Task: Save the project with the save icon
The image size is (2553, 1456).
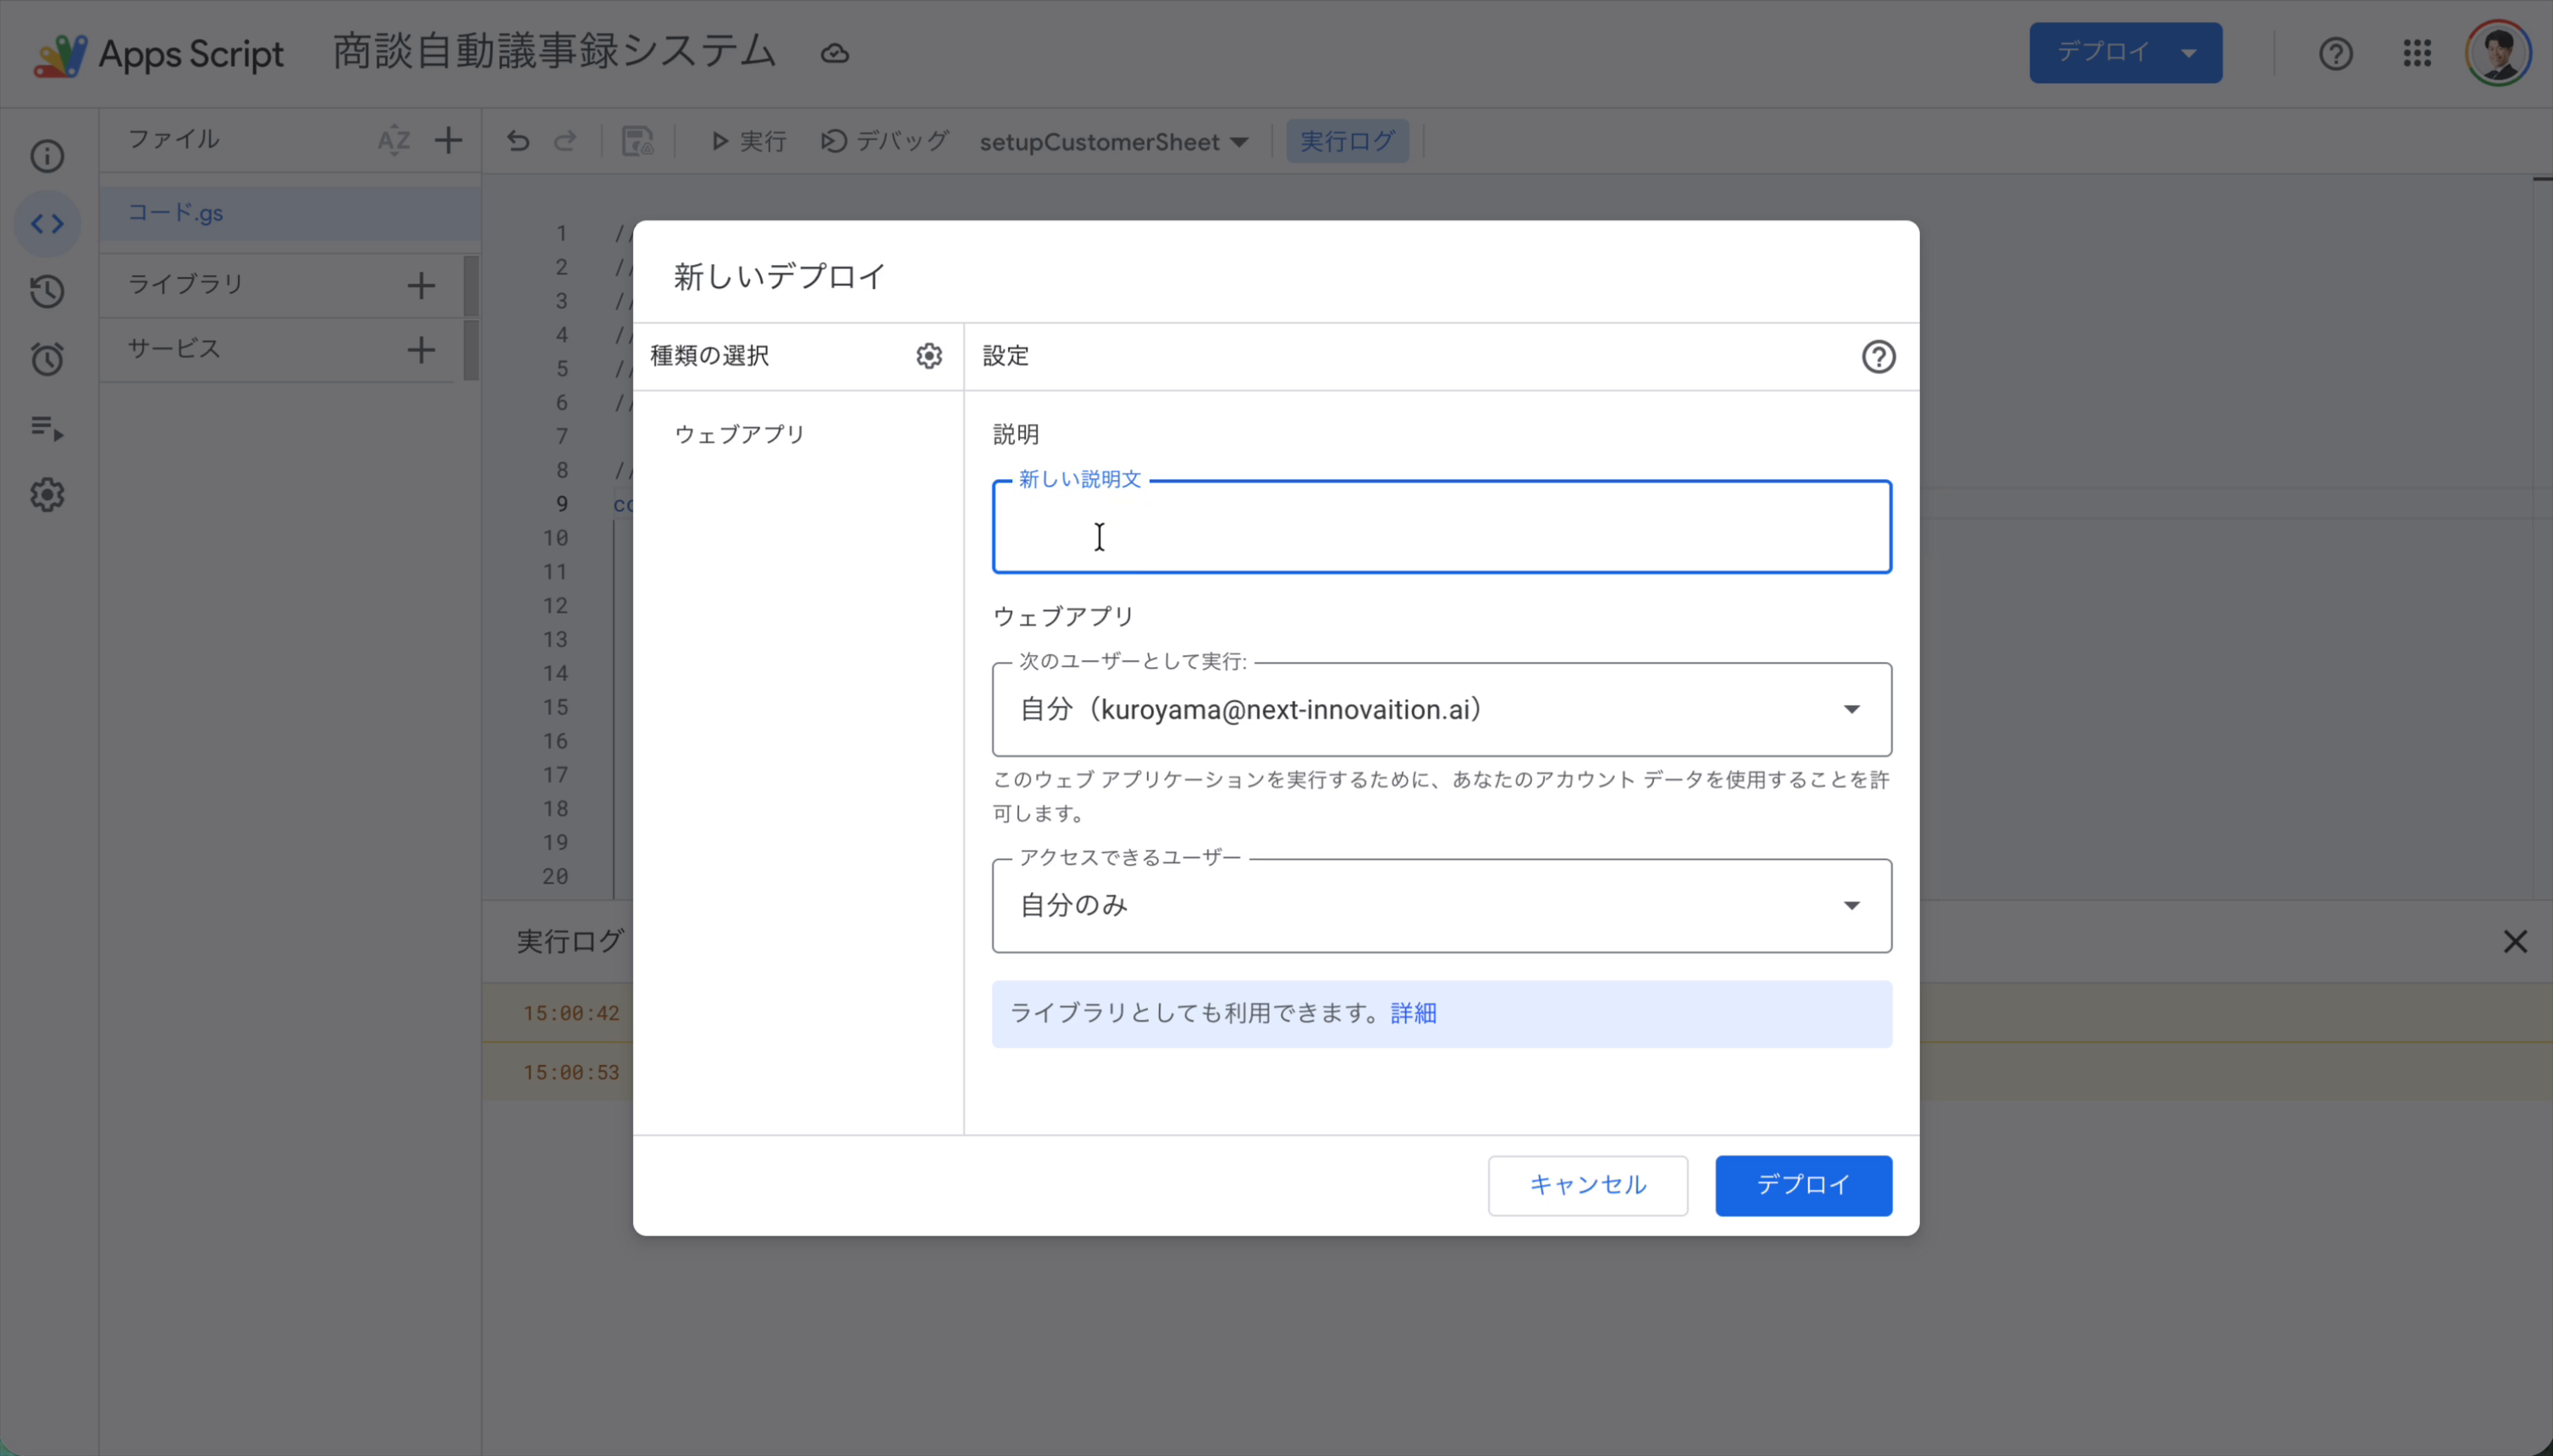Action: pyautogui.click(x=638, y=141)
